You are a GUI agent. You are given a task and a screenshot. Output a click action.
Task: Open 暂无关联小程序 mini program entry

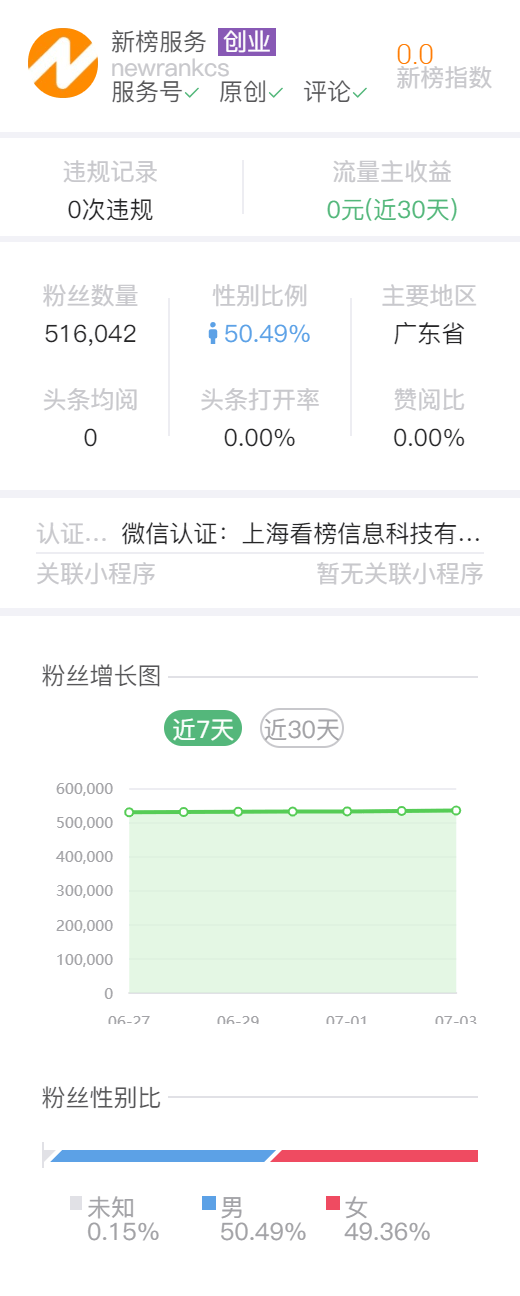400,574
